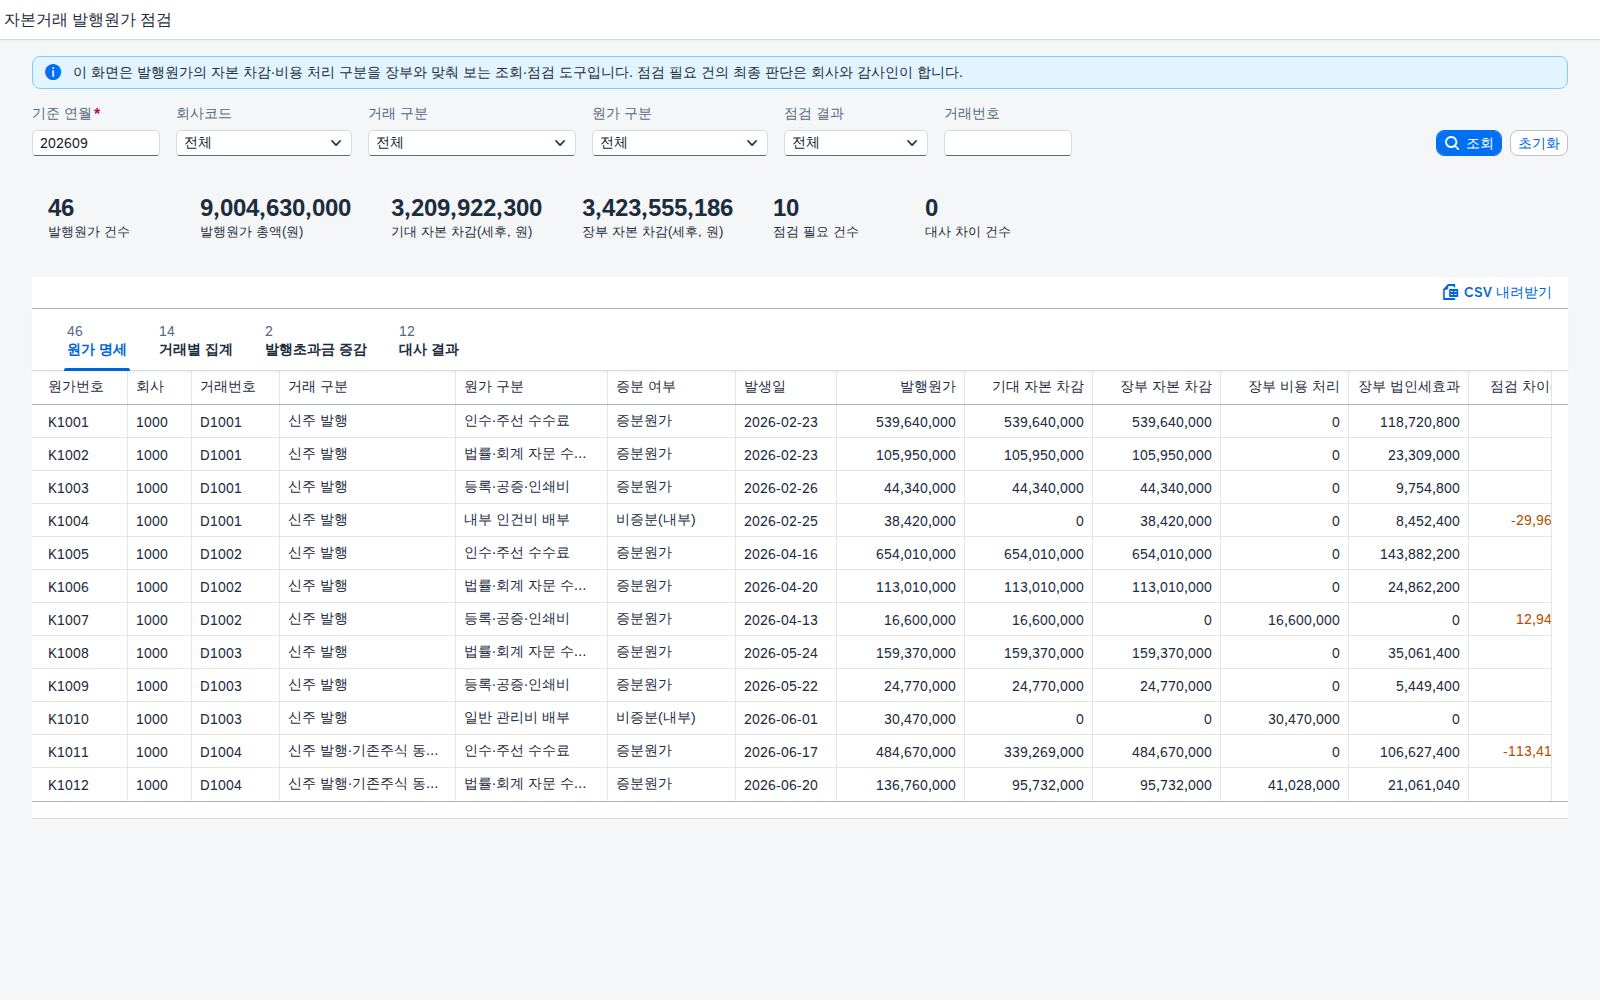Select the K1001 row cell
This screenshot has width=1600, height=1000.
click(80, 422)
